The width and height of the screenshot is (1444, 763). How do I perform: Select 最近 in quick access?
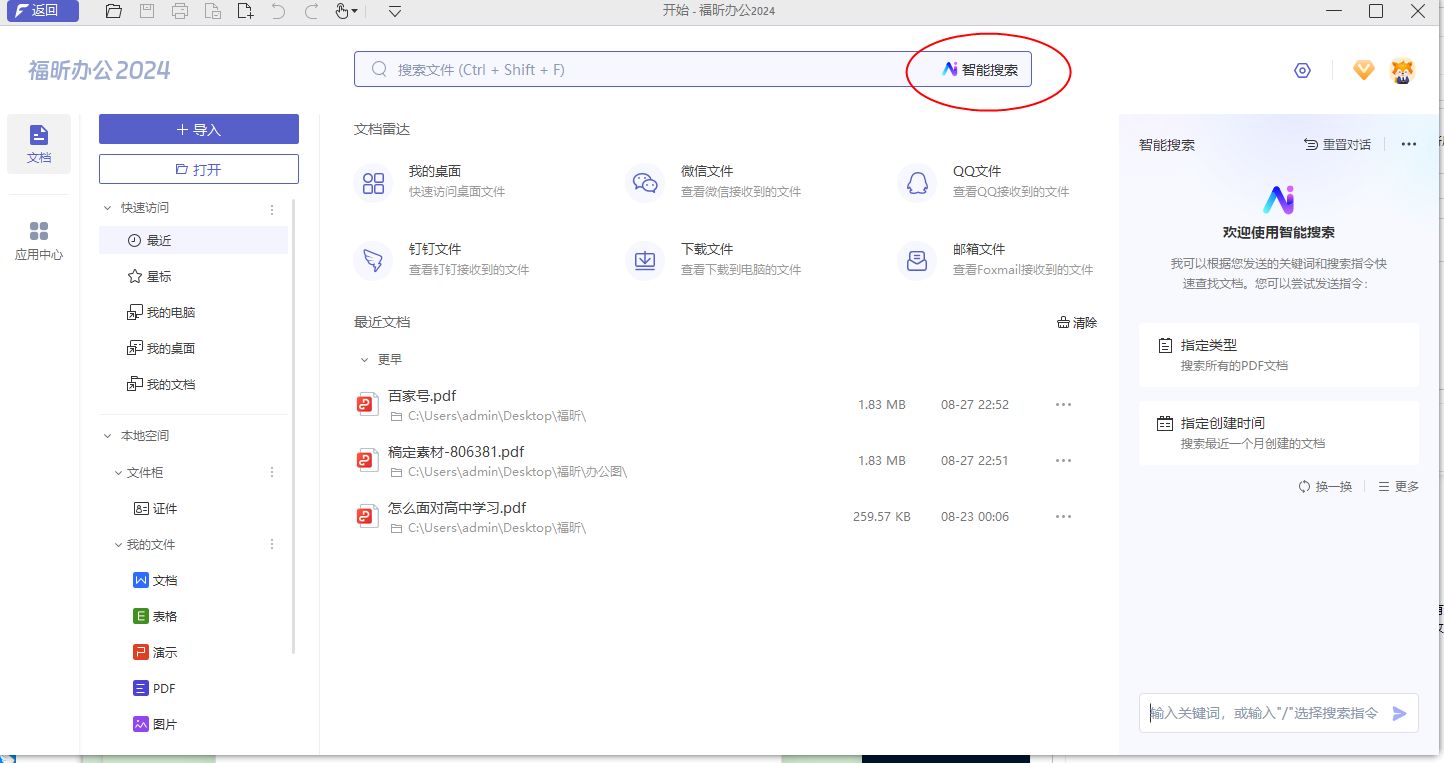193,240
